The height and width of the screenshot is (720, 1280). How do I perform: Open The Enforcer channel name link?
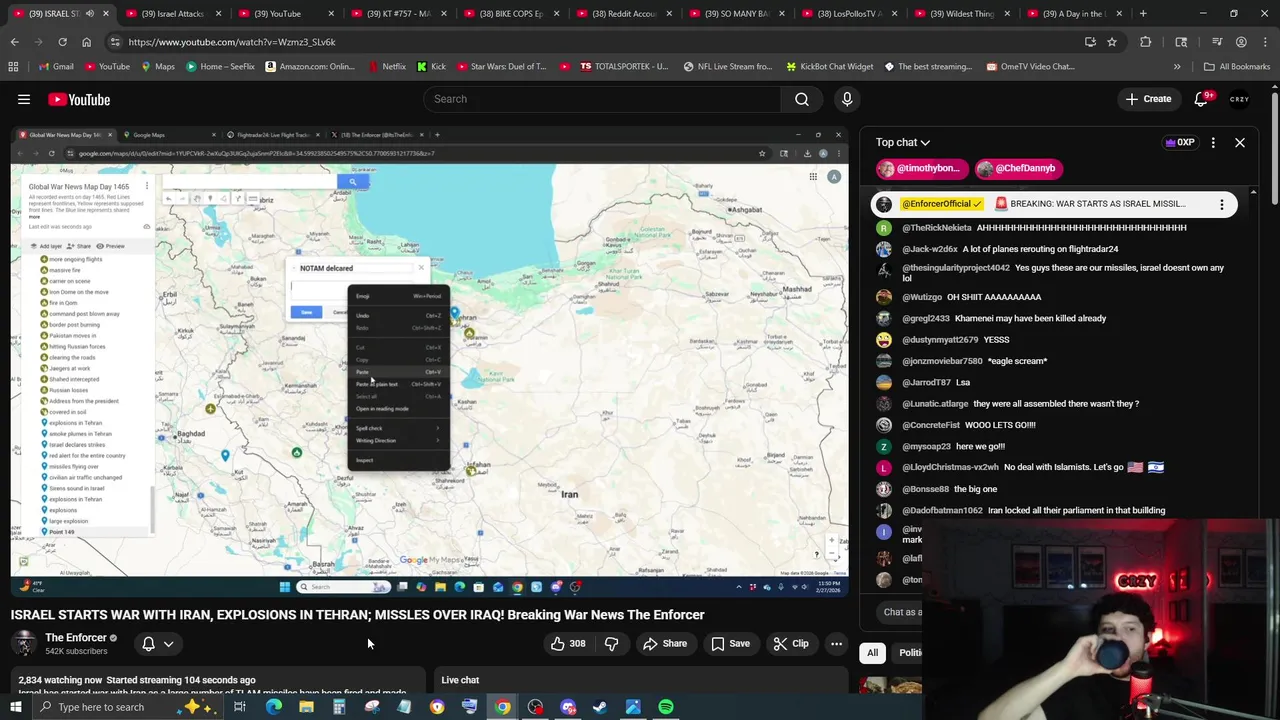click(76, 638)
